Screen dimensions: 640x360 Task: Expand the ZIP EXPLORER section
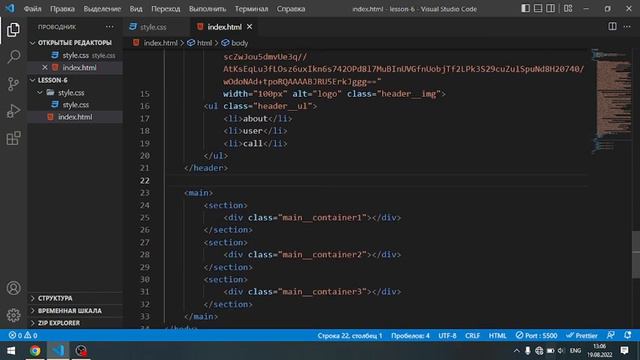[76, 323]
